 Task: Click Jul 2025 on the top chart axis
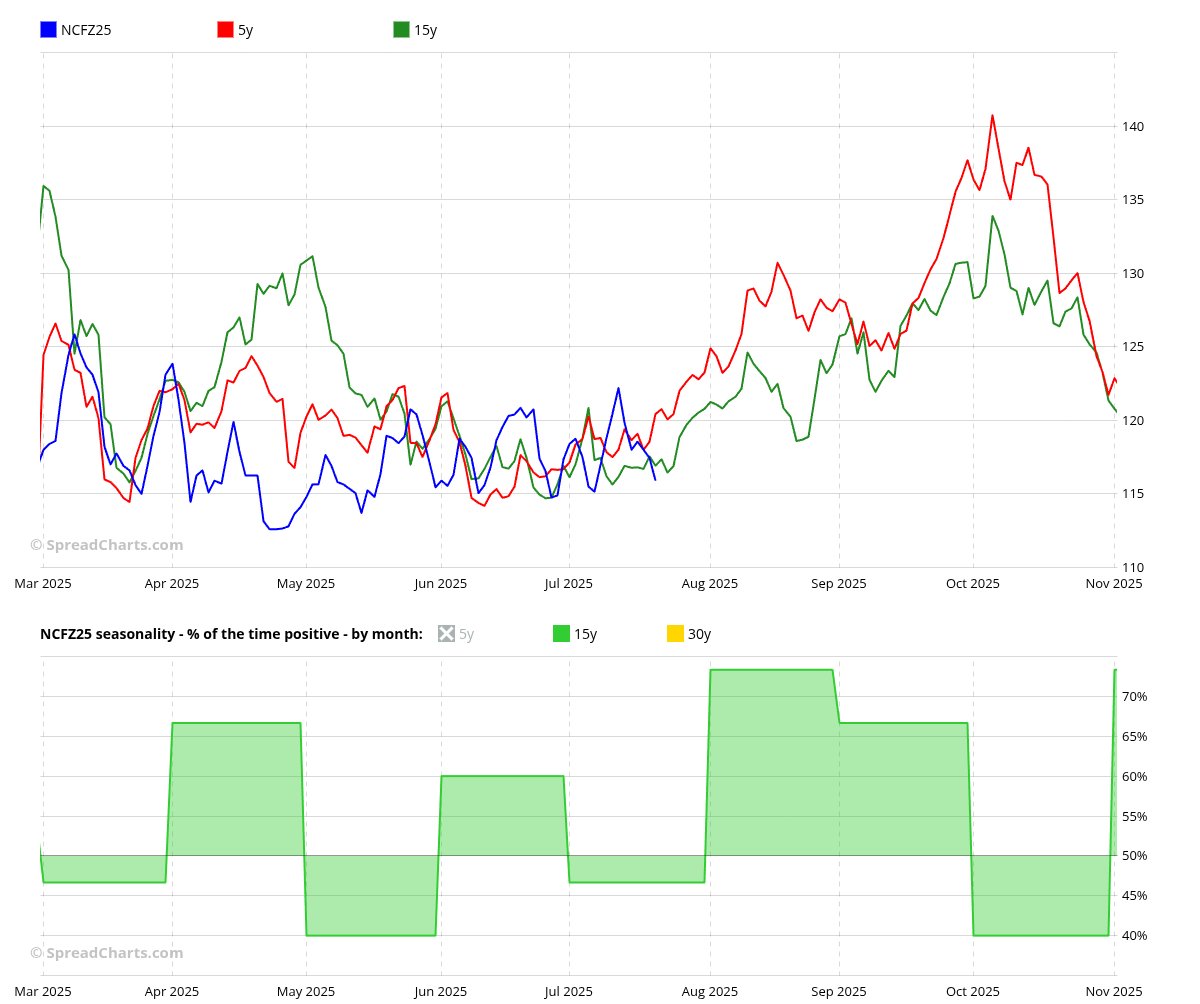[569, 583]
